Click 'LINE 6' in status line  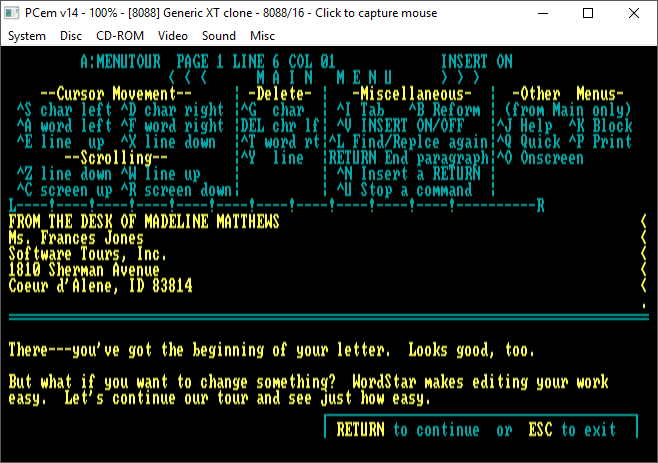(x=256, y=62)
